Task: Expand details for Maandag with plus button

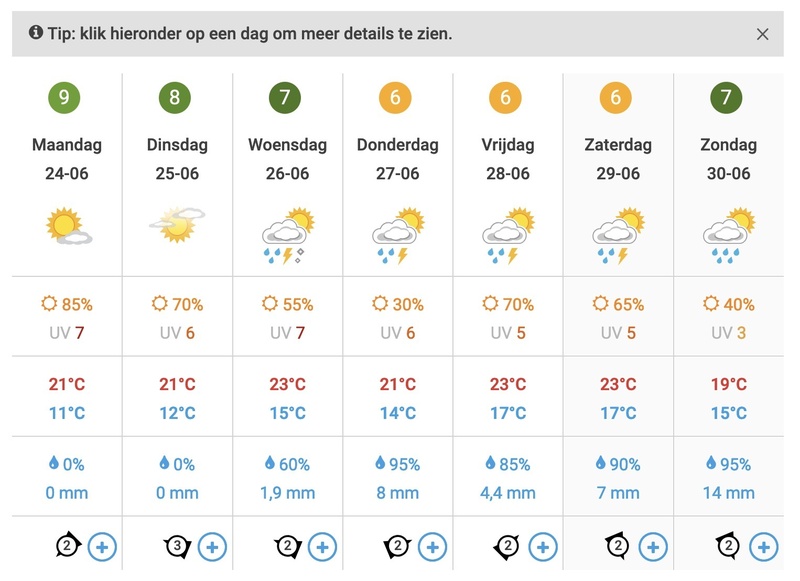Action: tap(101, 546)
